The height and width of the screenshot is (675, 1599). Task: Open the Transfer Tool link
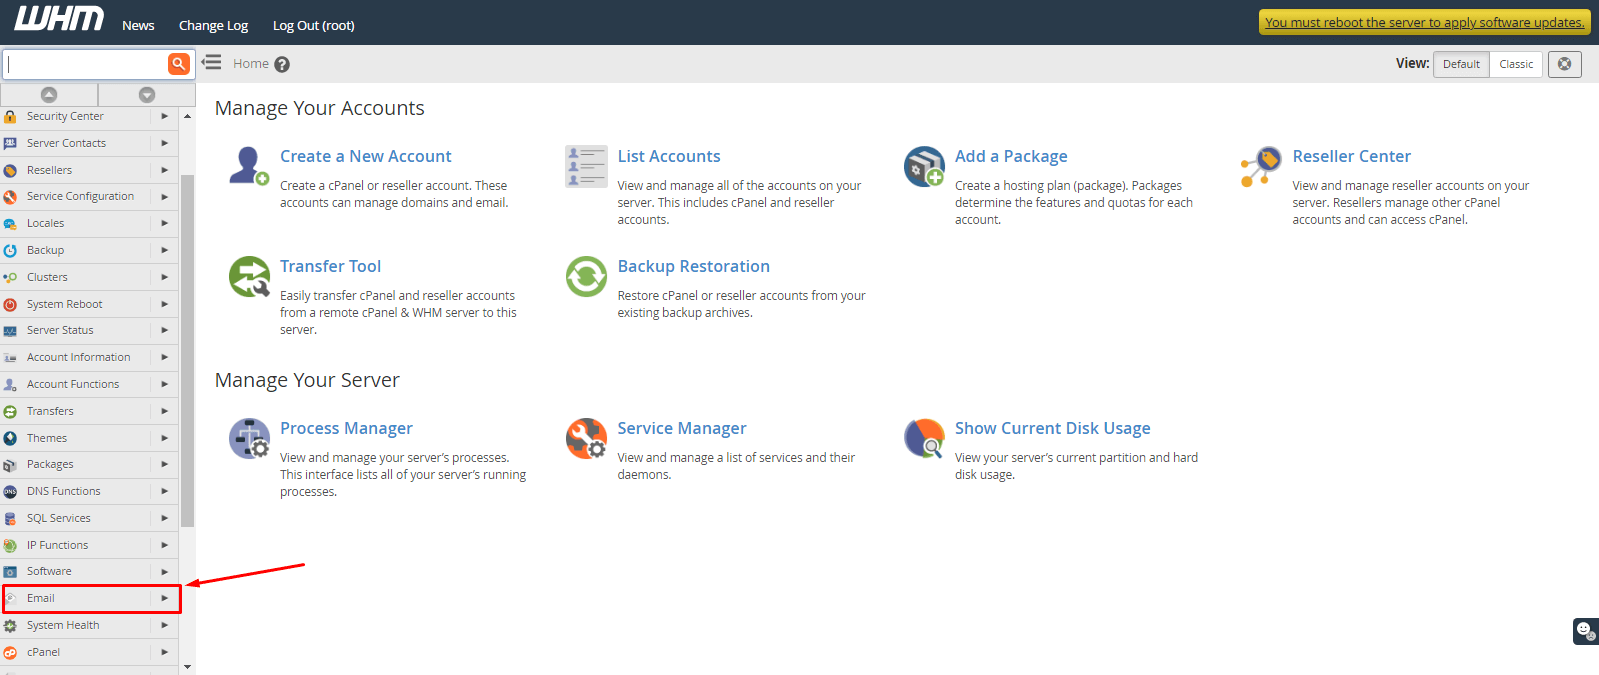[x=330, y=266]
